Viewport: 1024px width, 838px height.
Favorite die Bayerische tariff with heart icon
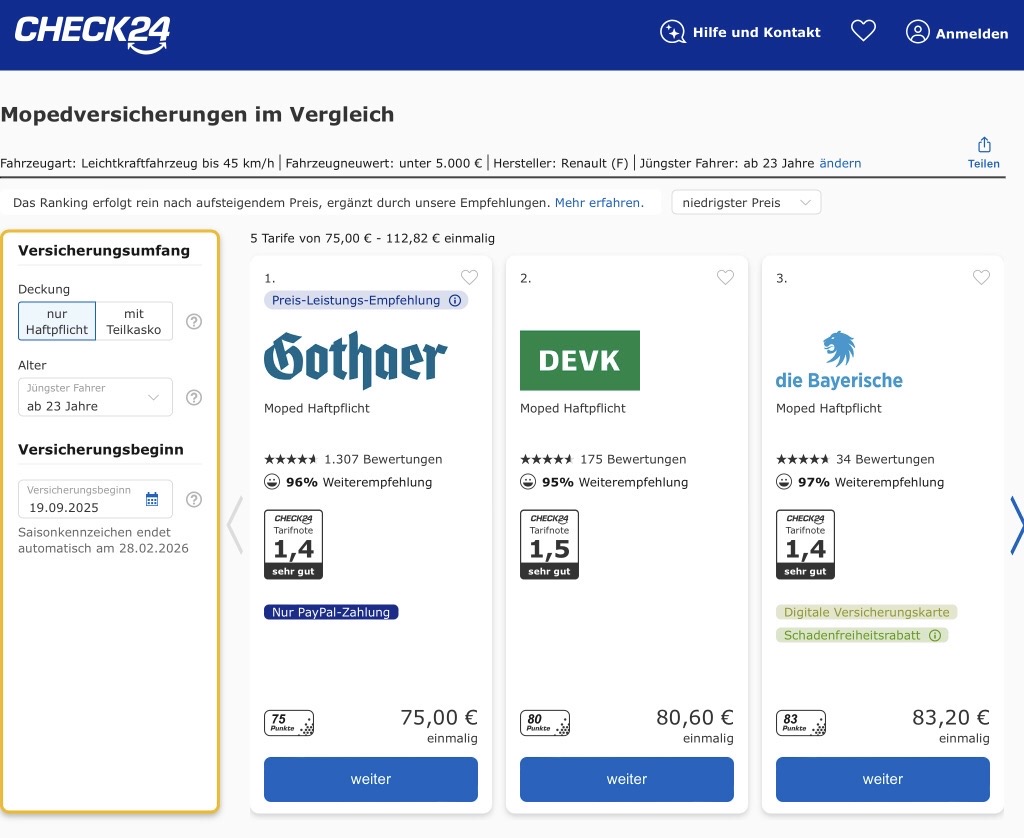coord(981,278)
